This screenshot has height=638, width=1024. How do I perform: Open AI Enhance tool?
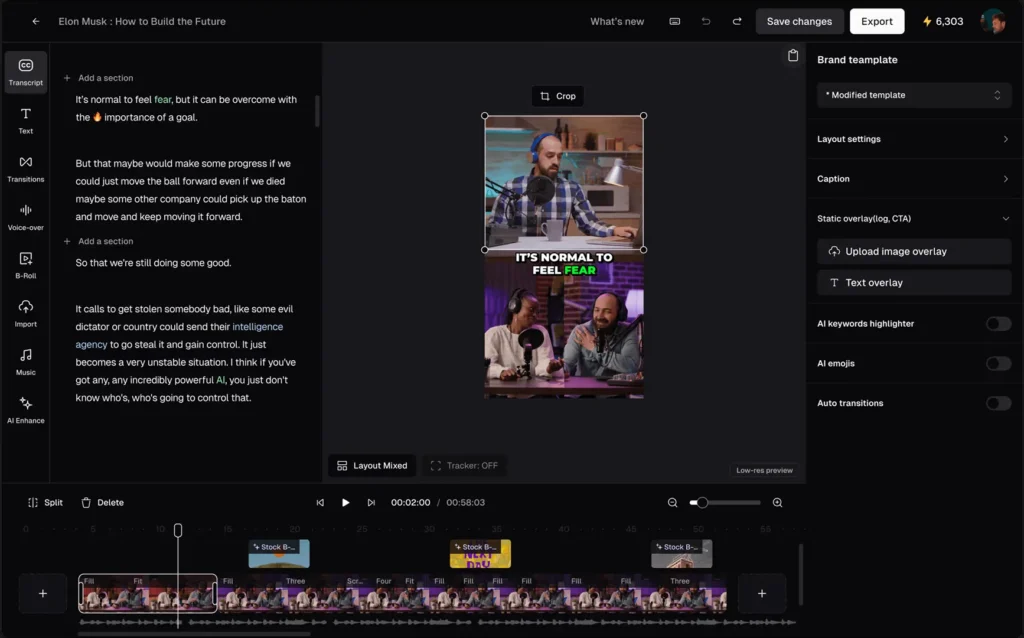[x=26, y=409]
